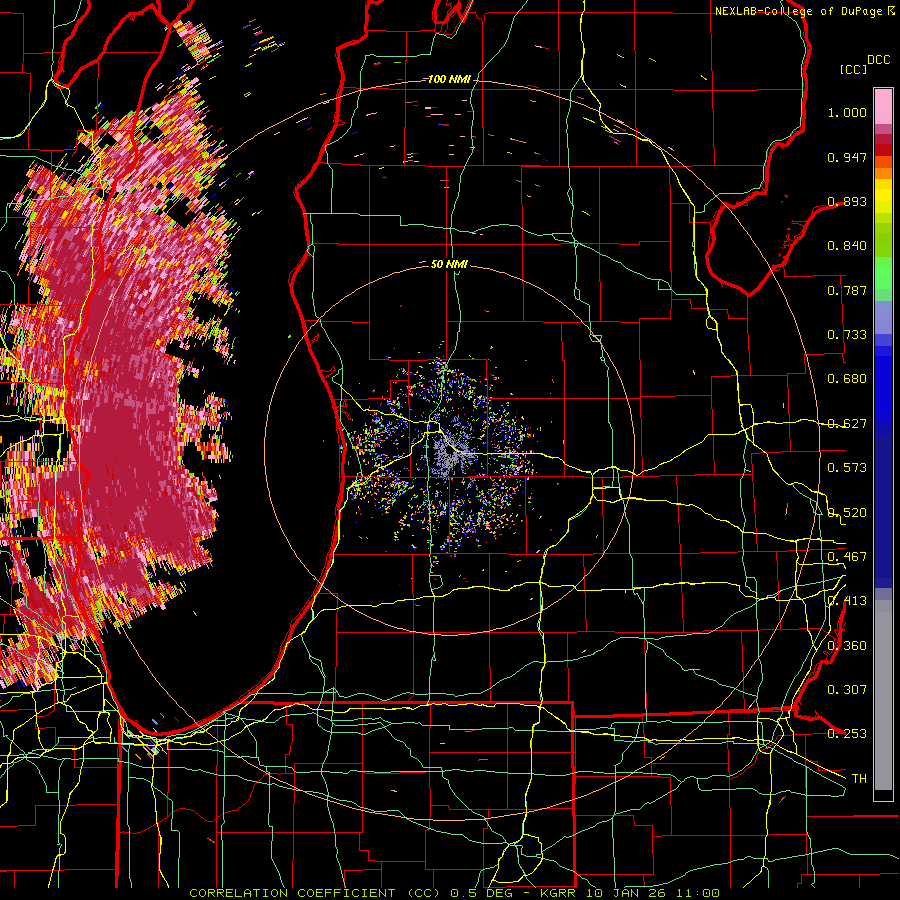Click the 0.360 scale value
The height and width of the screenshot is (900, 900).
point(847,646)
